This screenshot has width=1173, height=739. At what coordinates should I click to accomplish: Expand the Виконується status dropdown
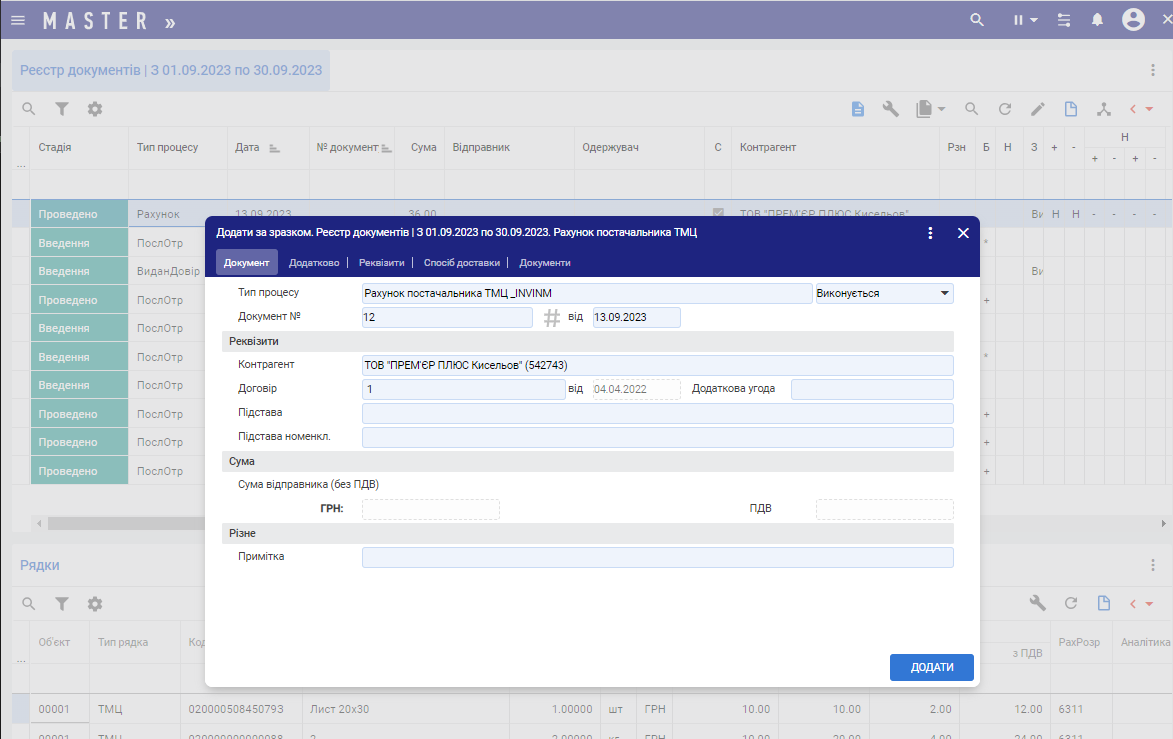(943, 294)
